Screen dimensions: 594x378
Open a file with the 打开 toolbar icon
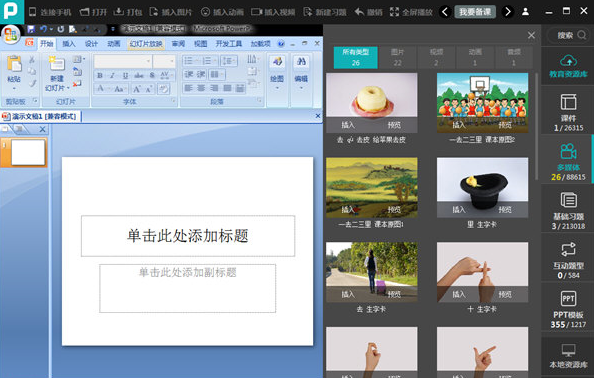84,12
